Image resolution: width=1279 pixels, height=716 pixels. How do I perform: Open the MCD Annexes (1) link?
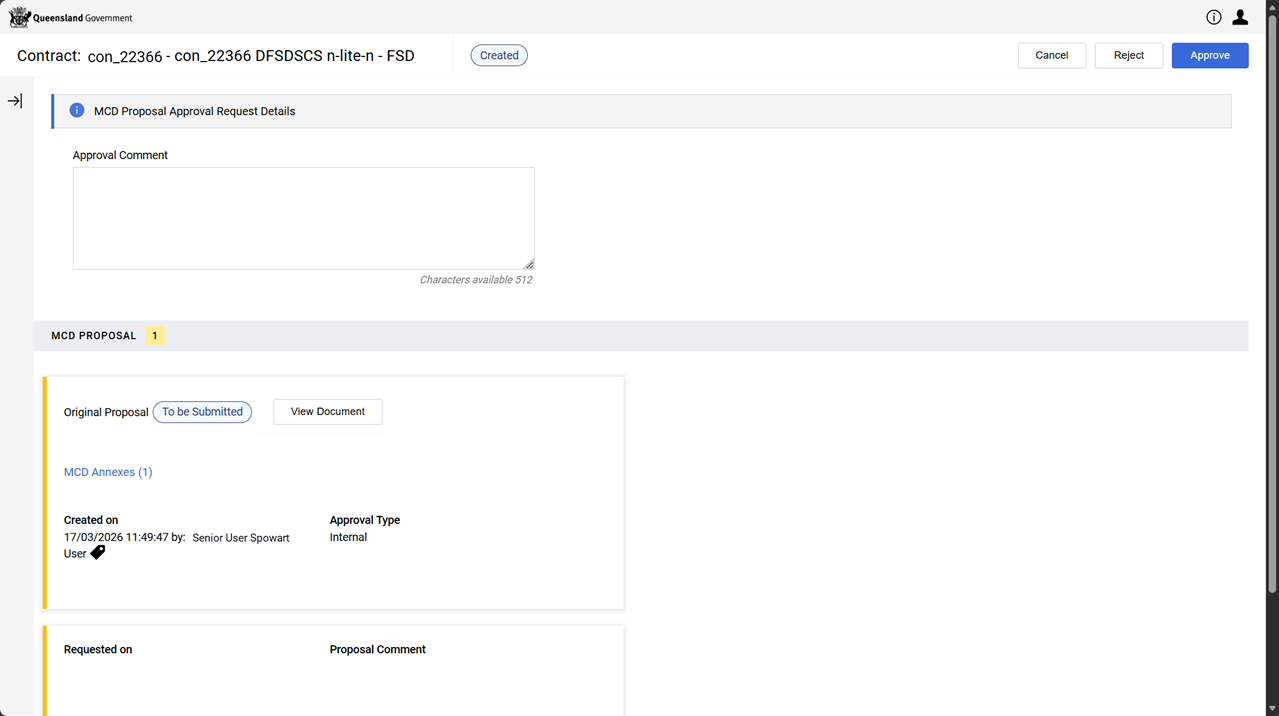coord(108,472)
